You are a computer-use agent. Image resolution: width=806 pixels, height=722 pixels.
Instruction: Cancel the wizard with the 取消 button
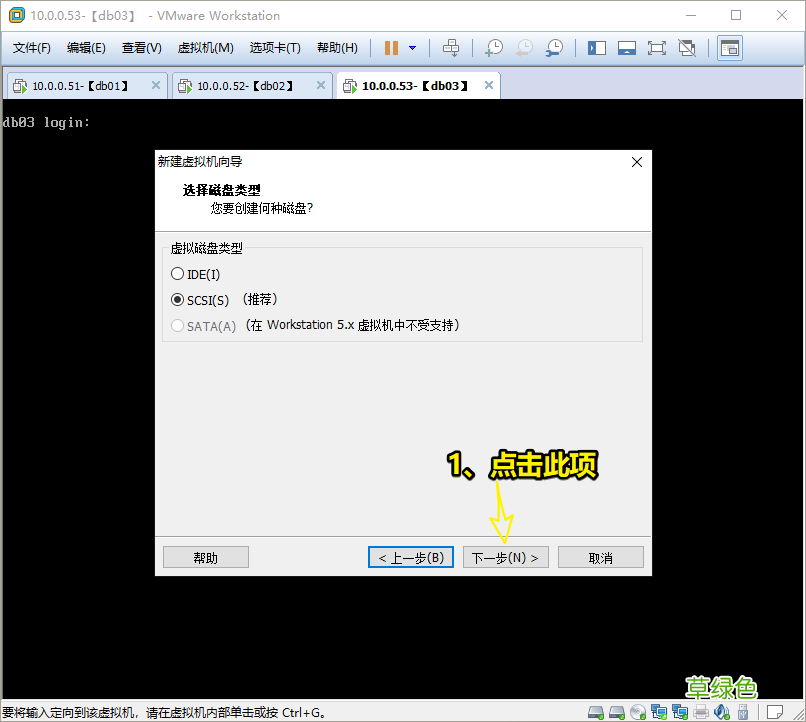click(600, 558)
